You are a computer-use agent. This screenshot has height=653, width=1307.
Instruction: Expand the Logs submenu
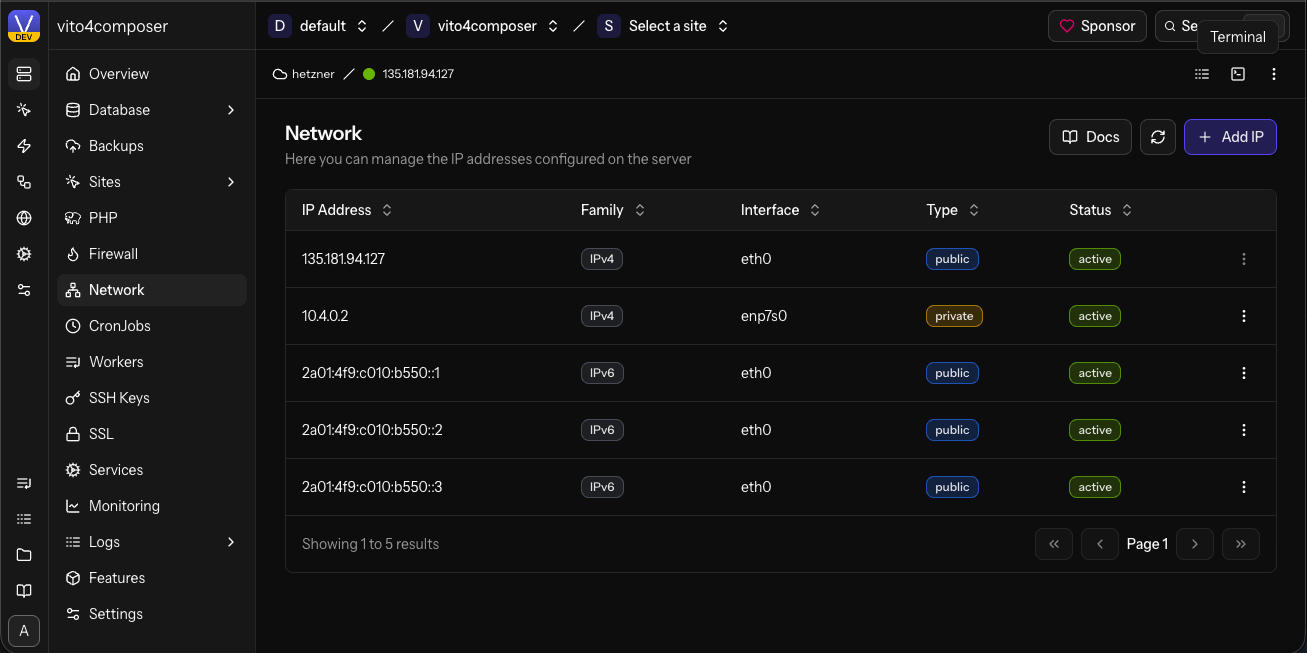click(x=231, y=542)
